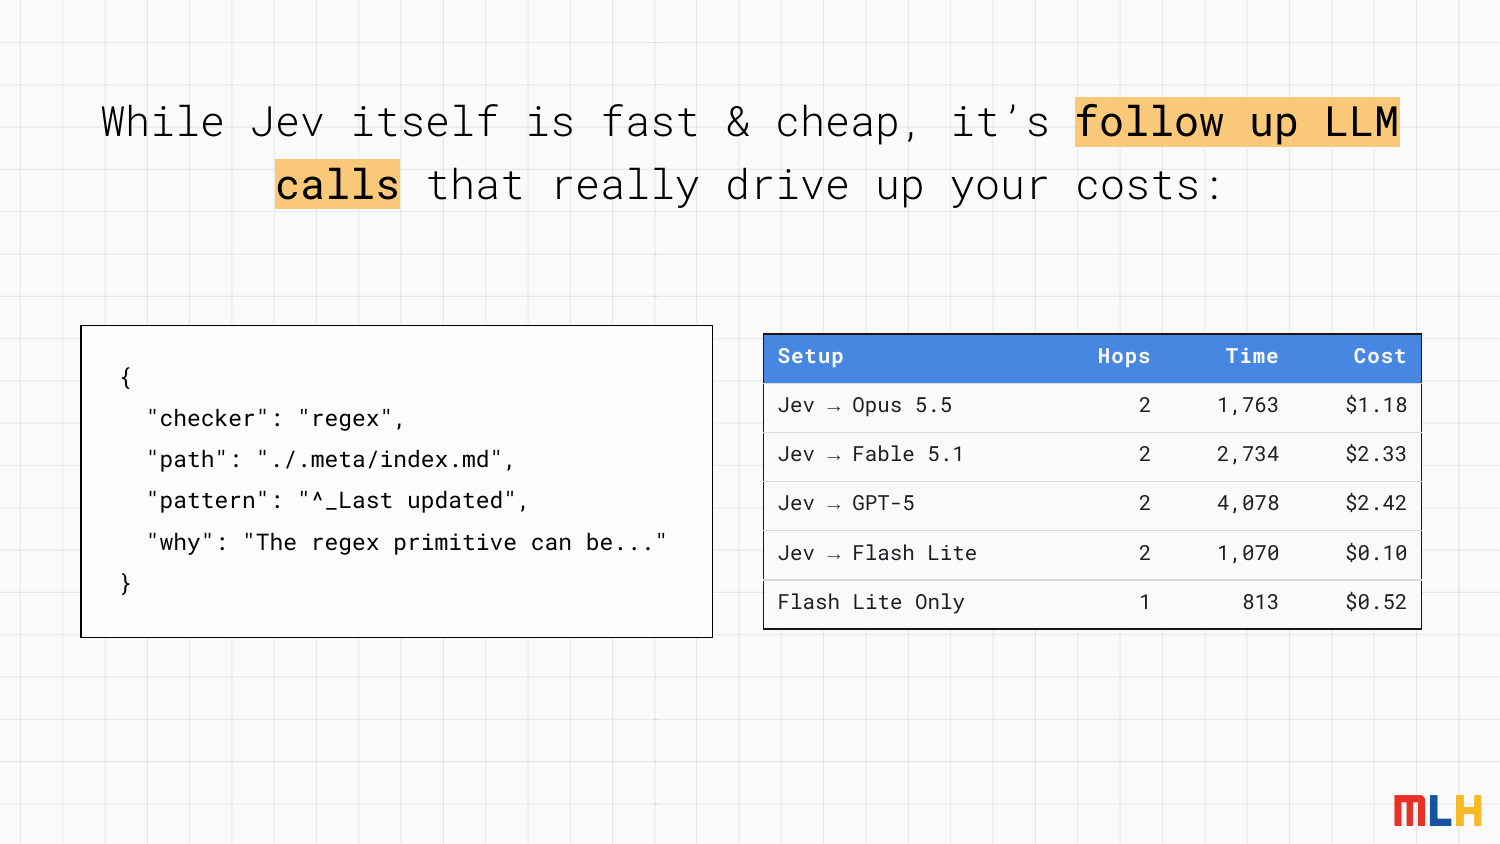Image resolution: width=1500 pixels, height=844 pixels.
Task: Click the cost value $2.33
Action: pyautogui.click(x=1376, y=455)
